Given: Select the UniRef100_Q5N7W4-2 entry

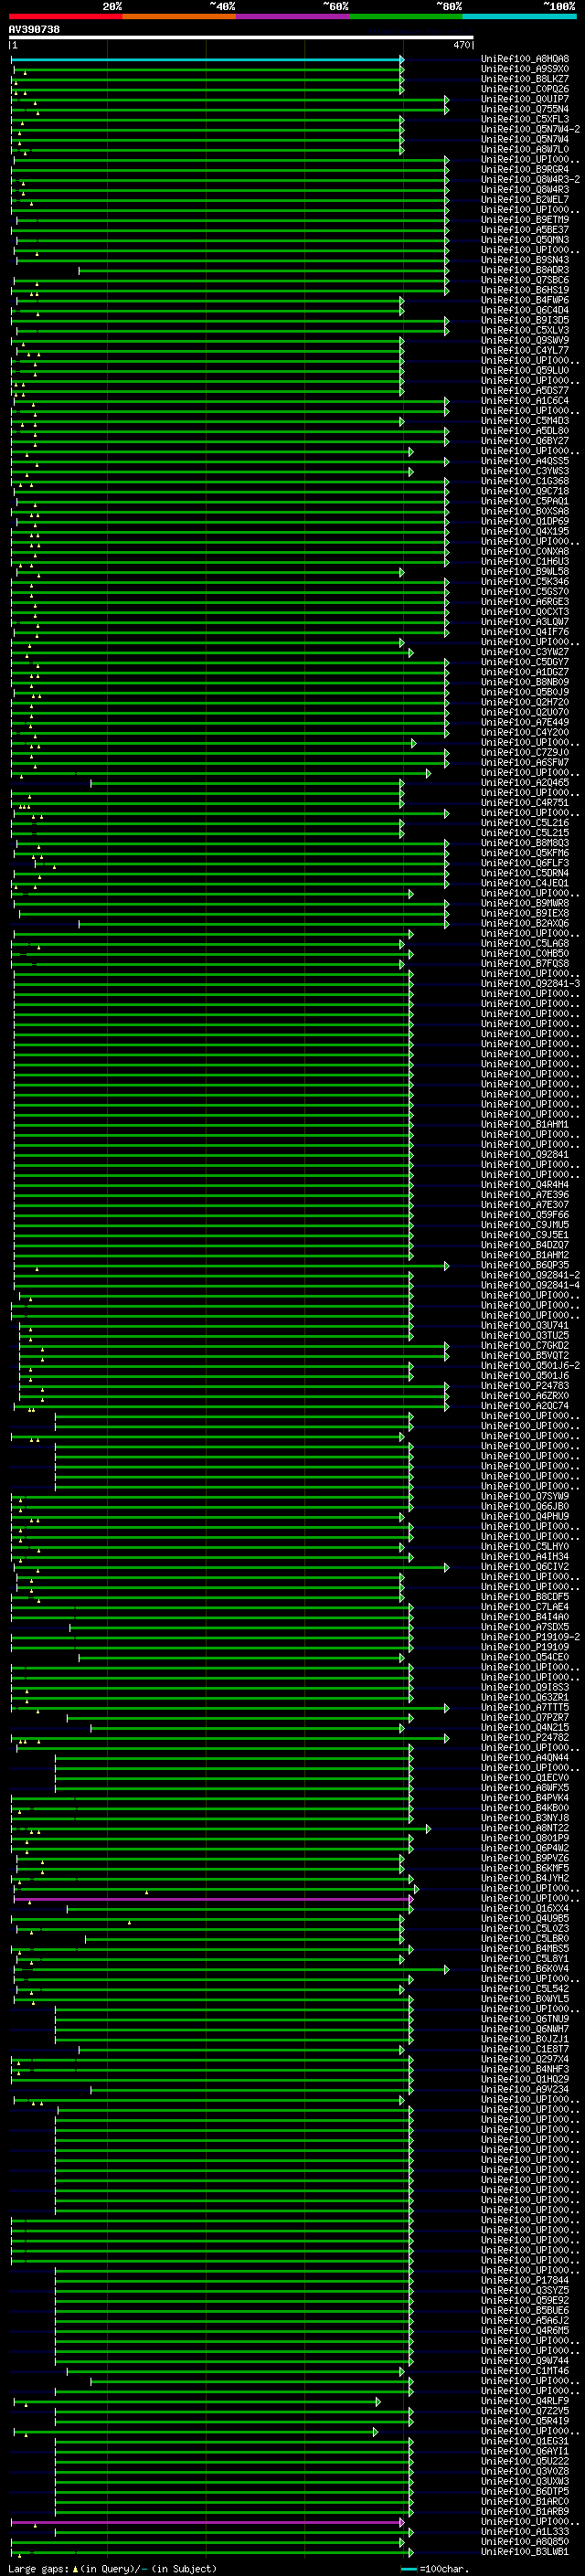Looking at the screenshot, I should click(x=530, y=129).
